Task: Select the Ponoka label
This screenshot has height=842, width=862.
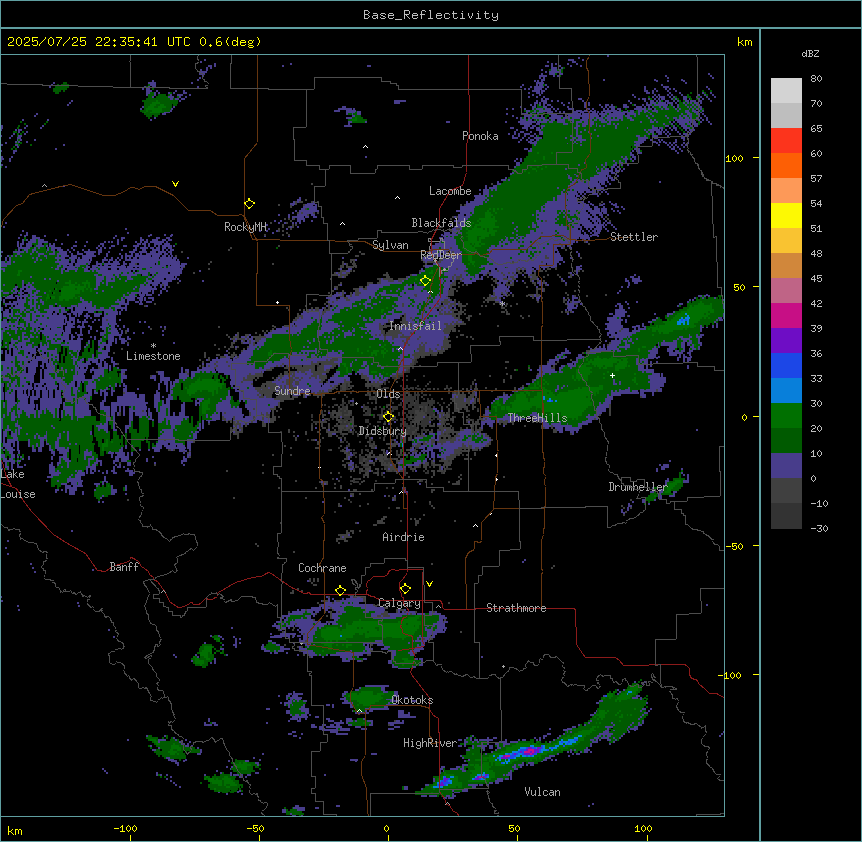Action: tap(480, 136)
